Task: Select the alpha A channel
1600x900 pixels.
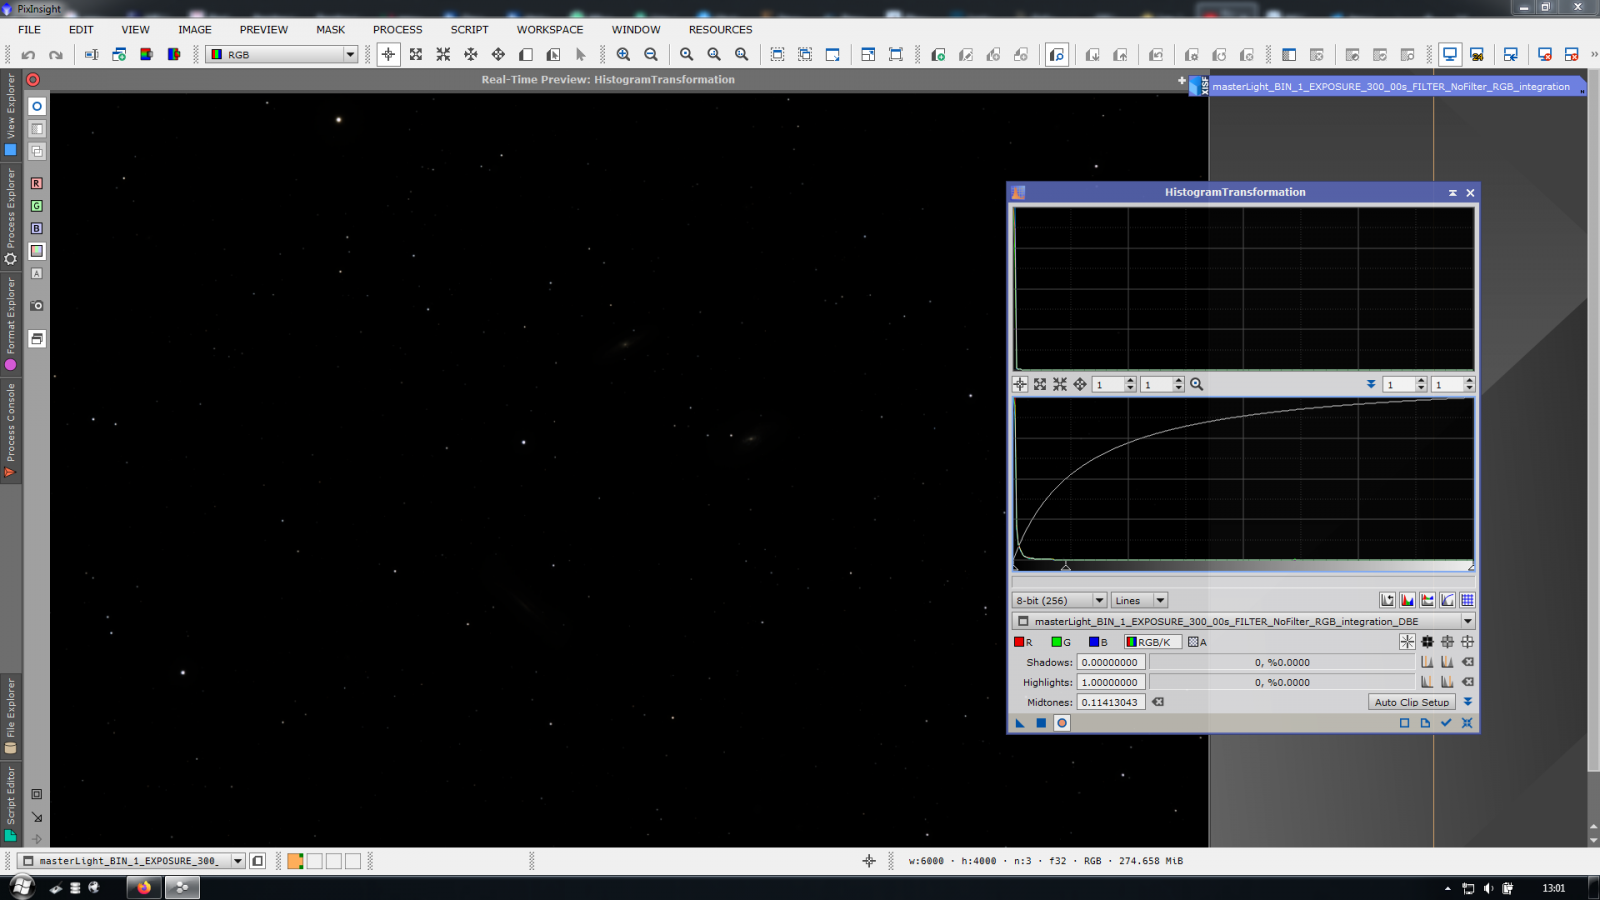Action: point(1198,642)
